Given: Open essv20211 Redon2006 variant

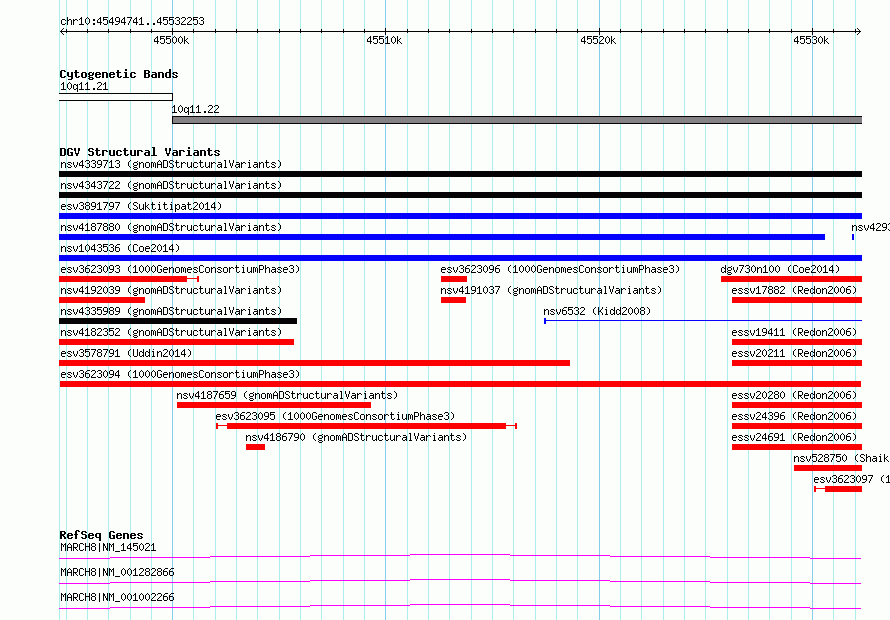Looking at the screenshot, I should tap(794, 353).
